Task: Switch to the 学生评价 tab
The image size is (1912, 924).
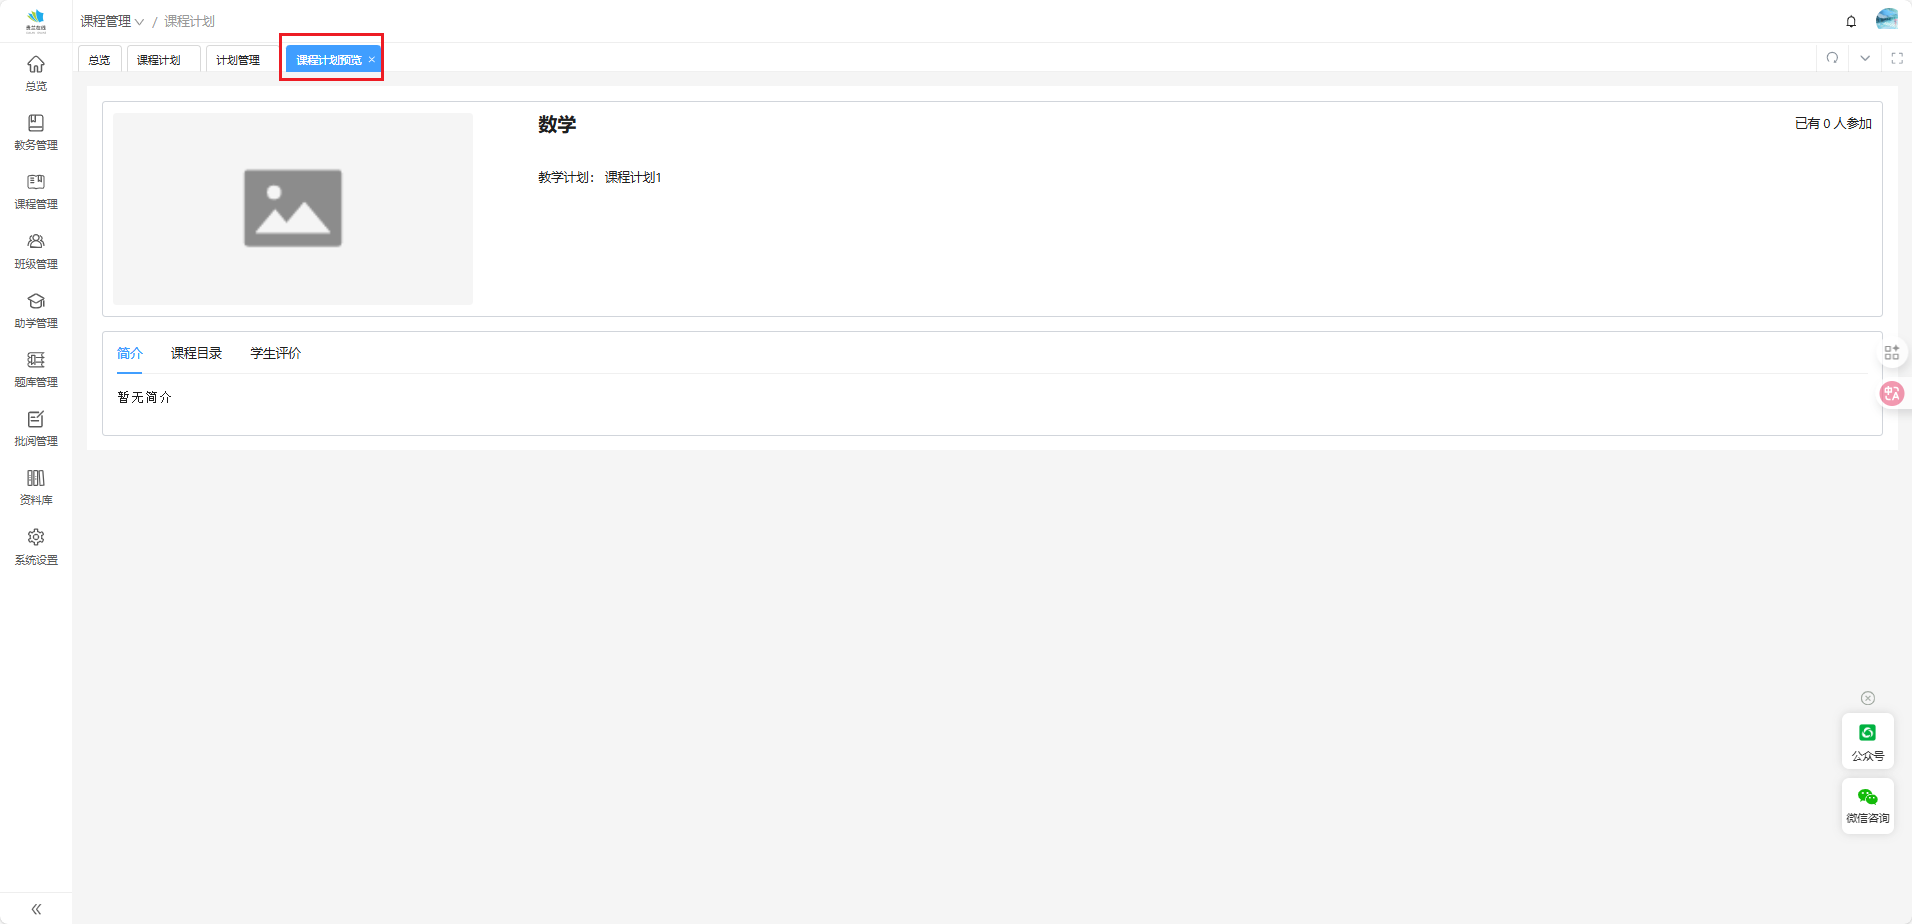Action: point(275,353)
